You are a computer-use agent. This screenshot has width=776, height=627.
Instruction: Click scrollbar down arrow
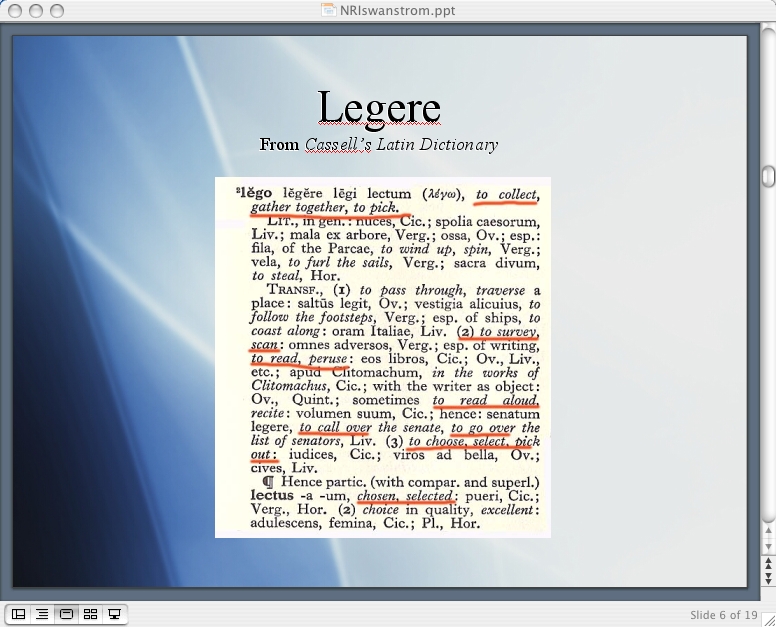click(x=769, y=546)
